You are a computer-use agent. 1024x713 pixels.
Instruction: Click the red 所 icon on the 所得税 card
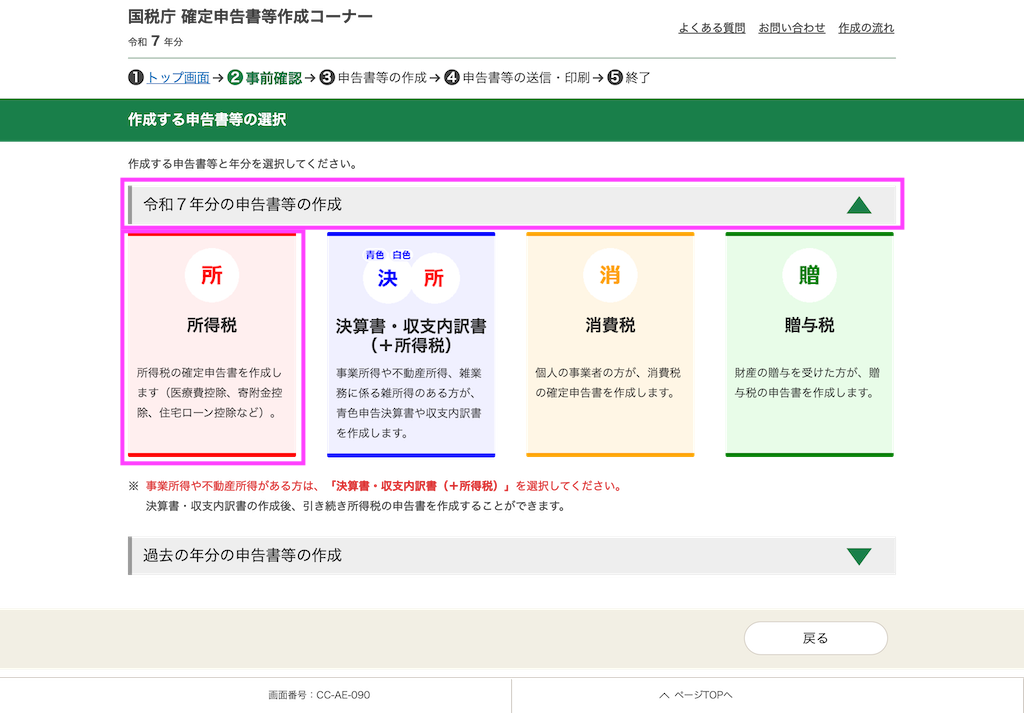coord(212,276)
